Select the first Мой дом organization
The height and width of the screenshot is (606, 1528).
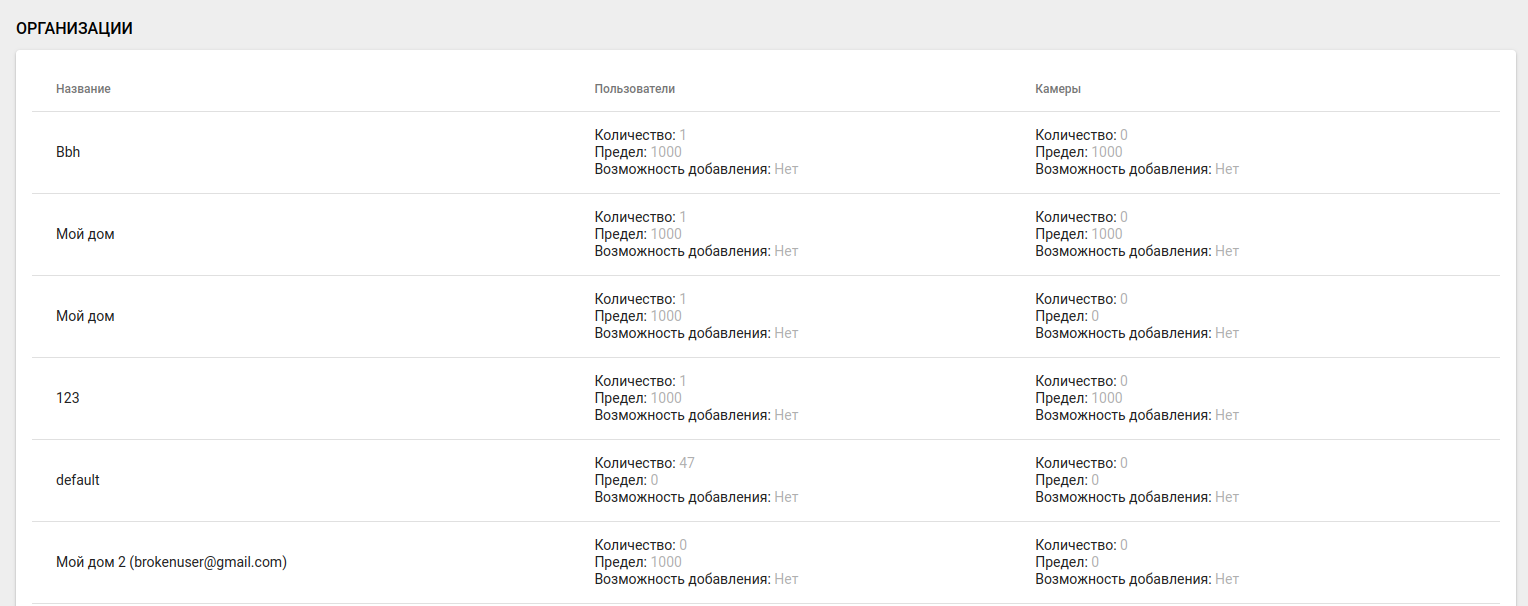click(x=85, y=234)
